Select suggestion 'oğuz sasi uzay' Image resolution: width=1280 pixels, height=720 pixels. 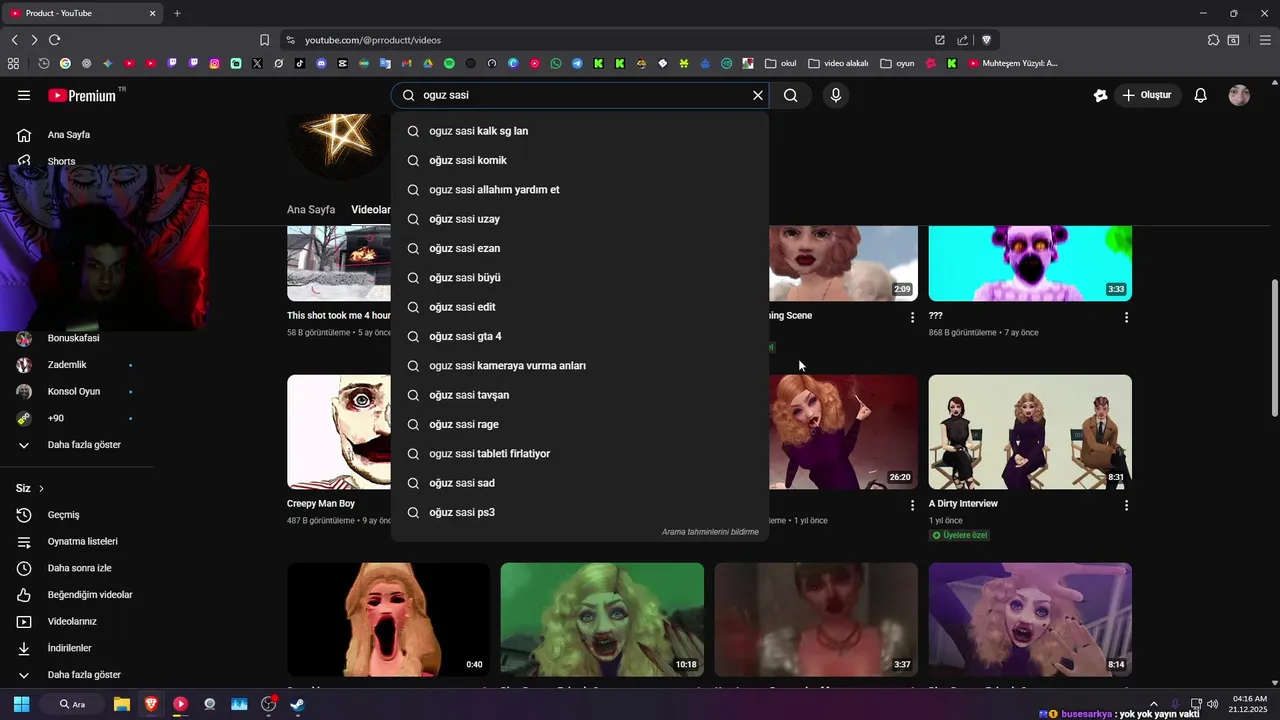580,219
